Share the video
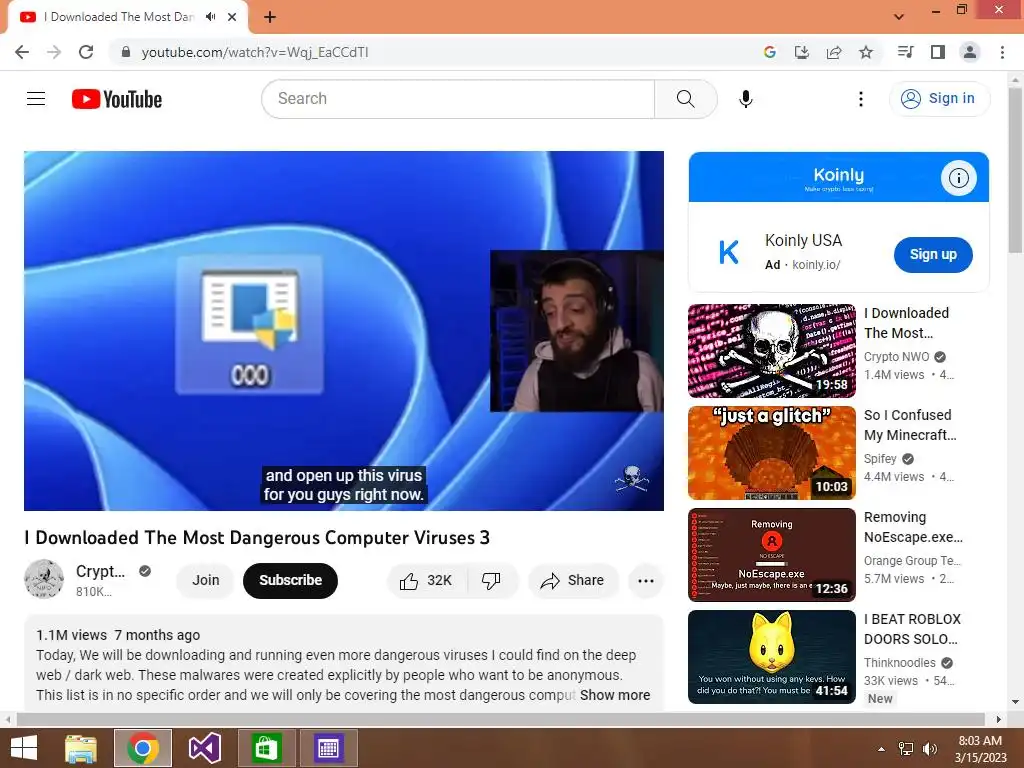The width and height of the screenshot is (1024, 768). click(573, 581)
